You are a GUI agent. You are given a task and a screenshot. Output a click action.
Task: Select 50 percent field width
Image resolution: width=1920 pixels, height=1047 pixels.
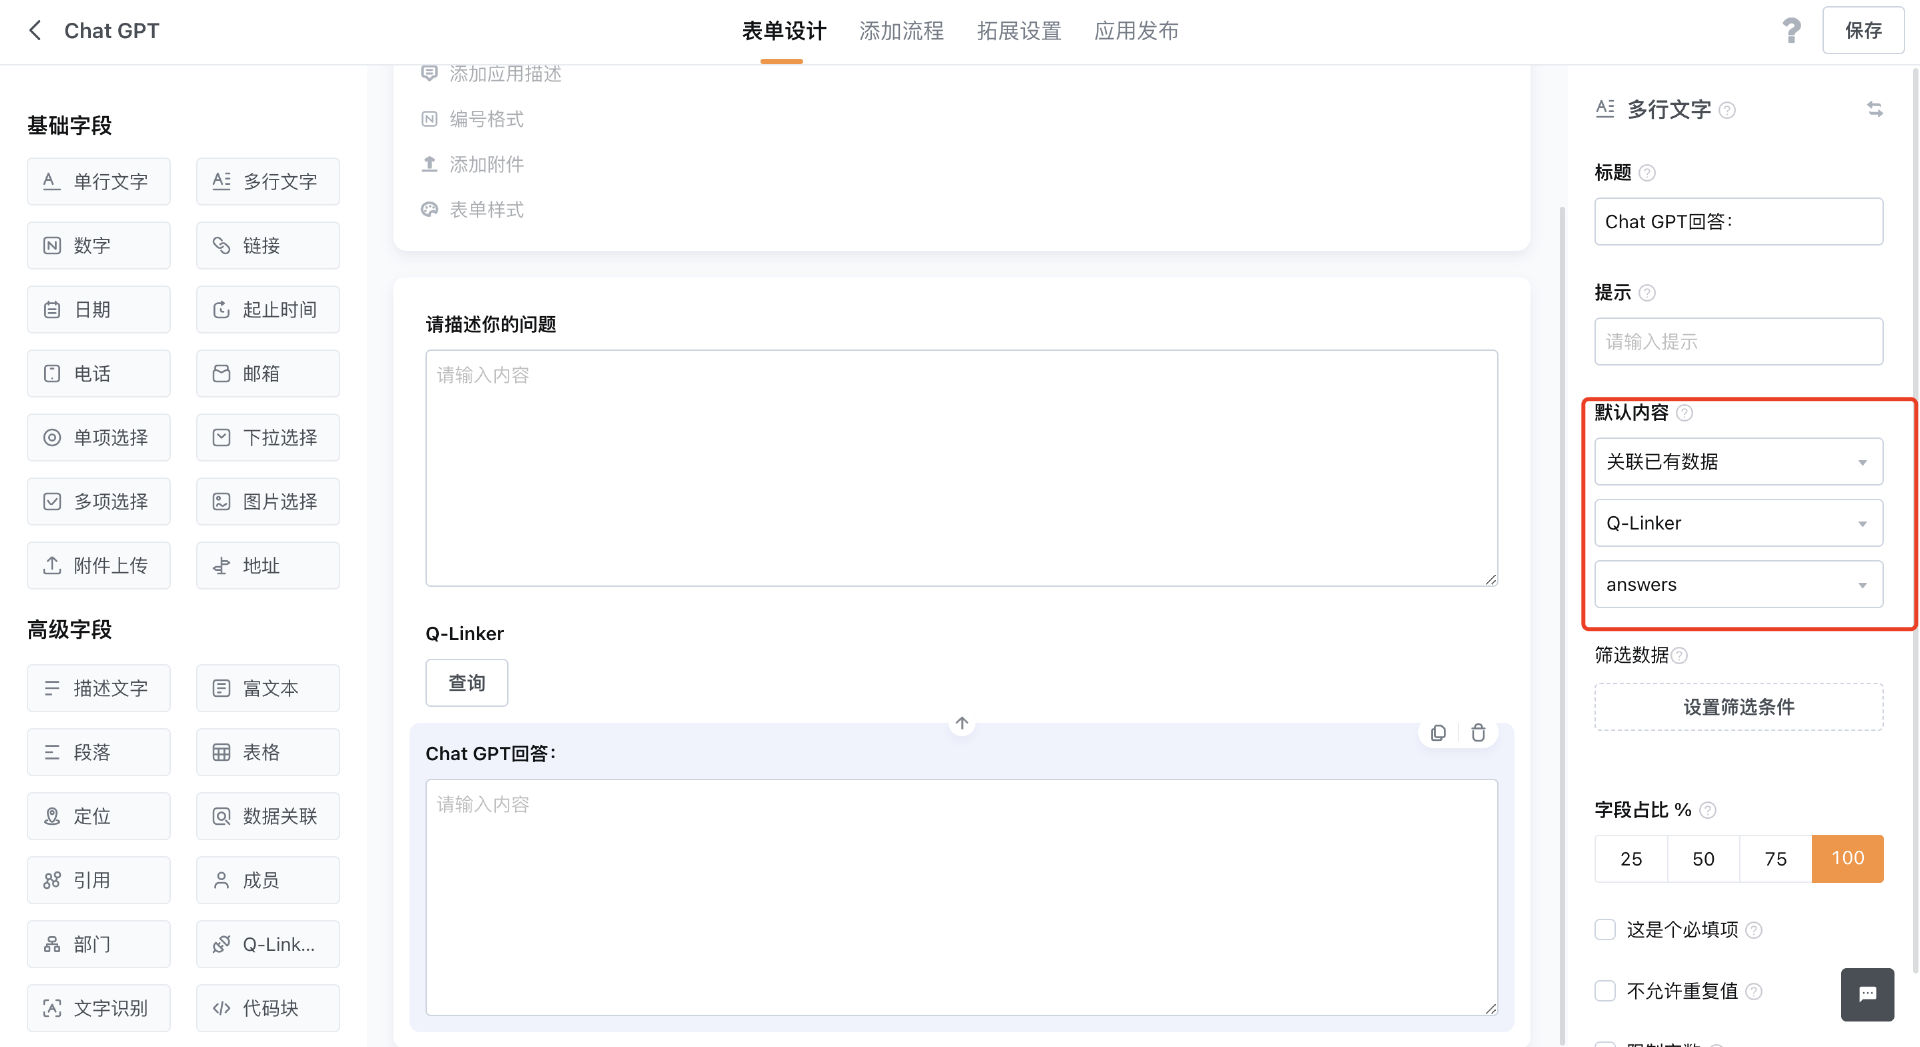(1703, 859)
